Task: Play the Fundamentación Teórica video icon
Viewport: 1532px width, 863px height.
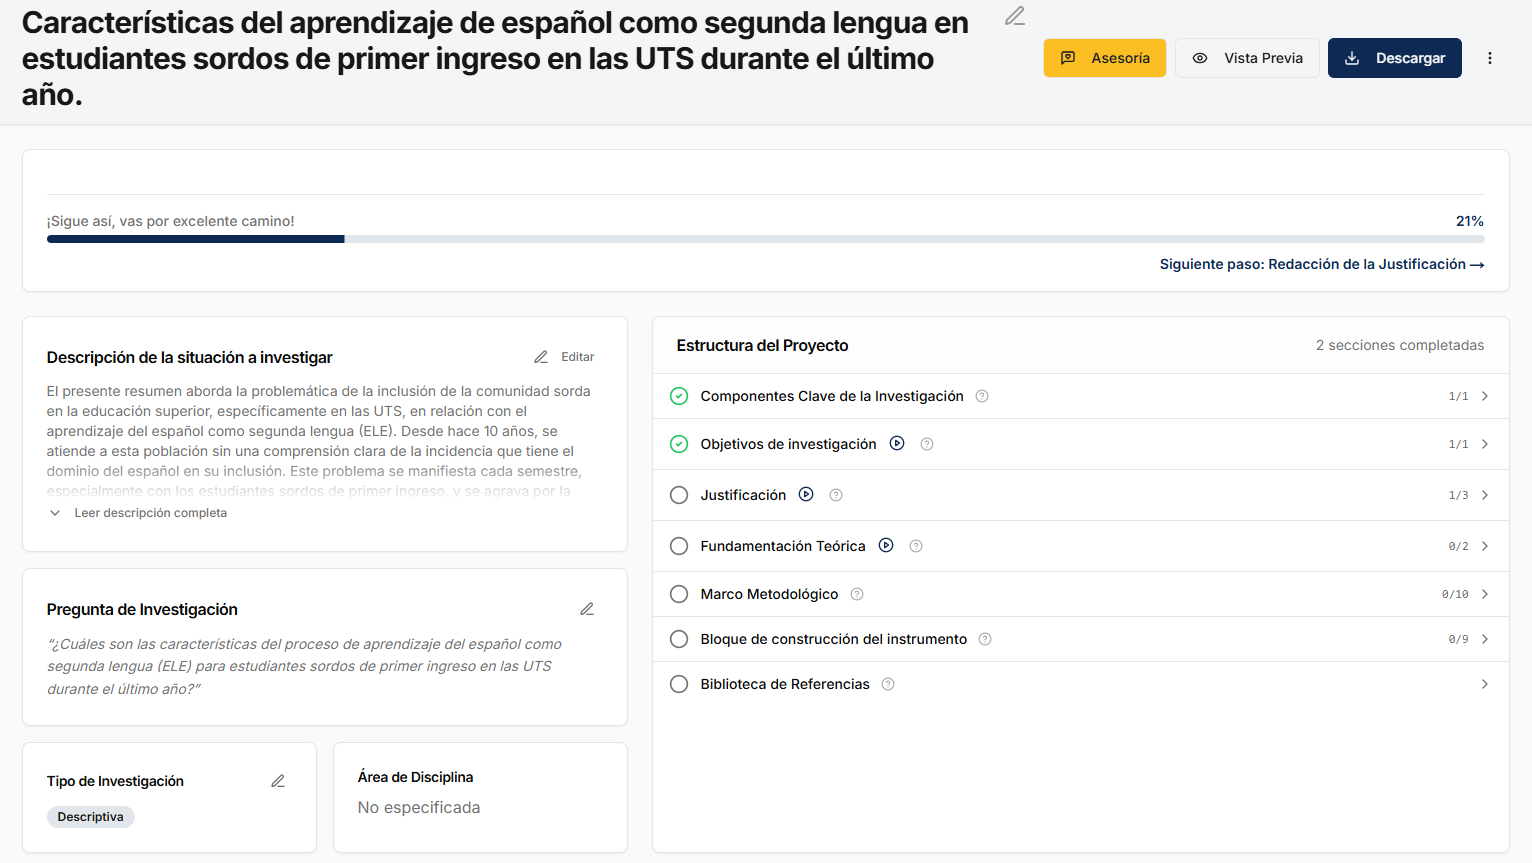Action: pyautogui.click(x=886, y=545)
